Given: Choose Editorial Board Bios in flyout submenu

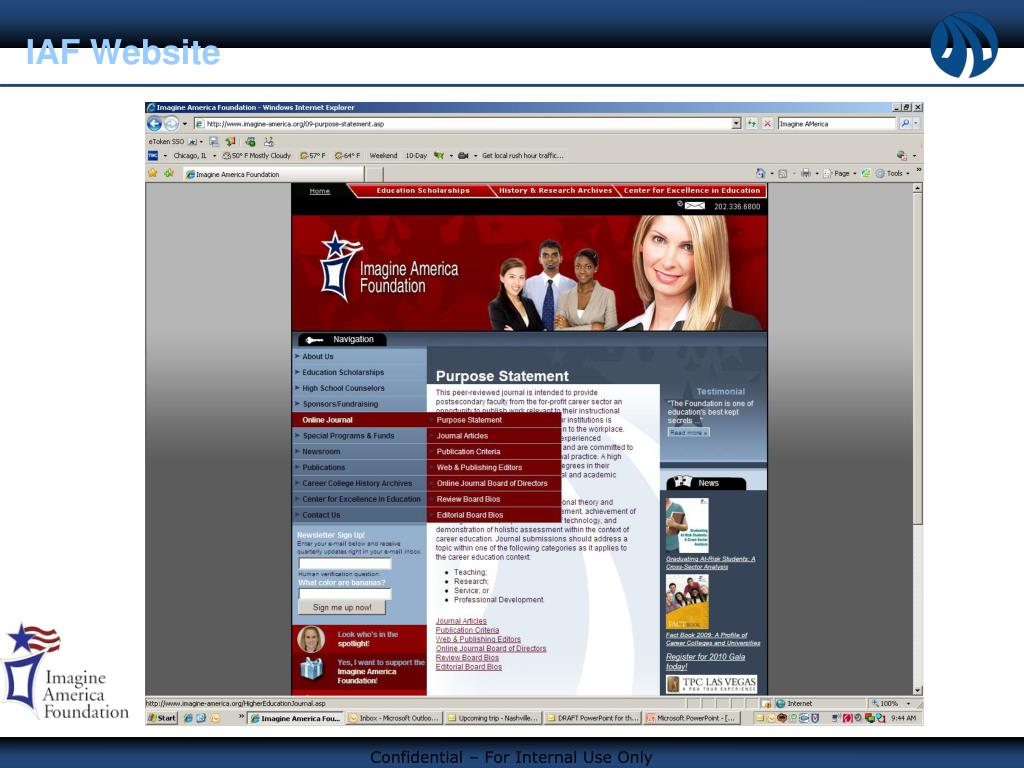Looking at the screenshot, I should point(494,515).
